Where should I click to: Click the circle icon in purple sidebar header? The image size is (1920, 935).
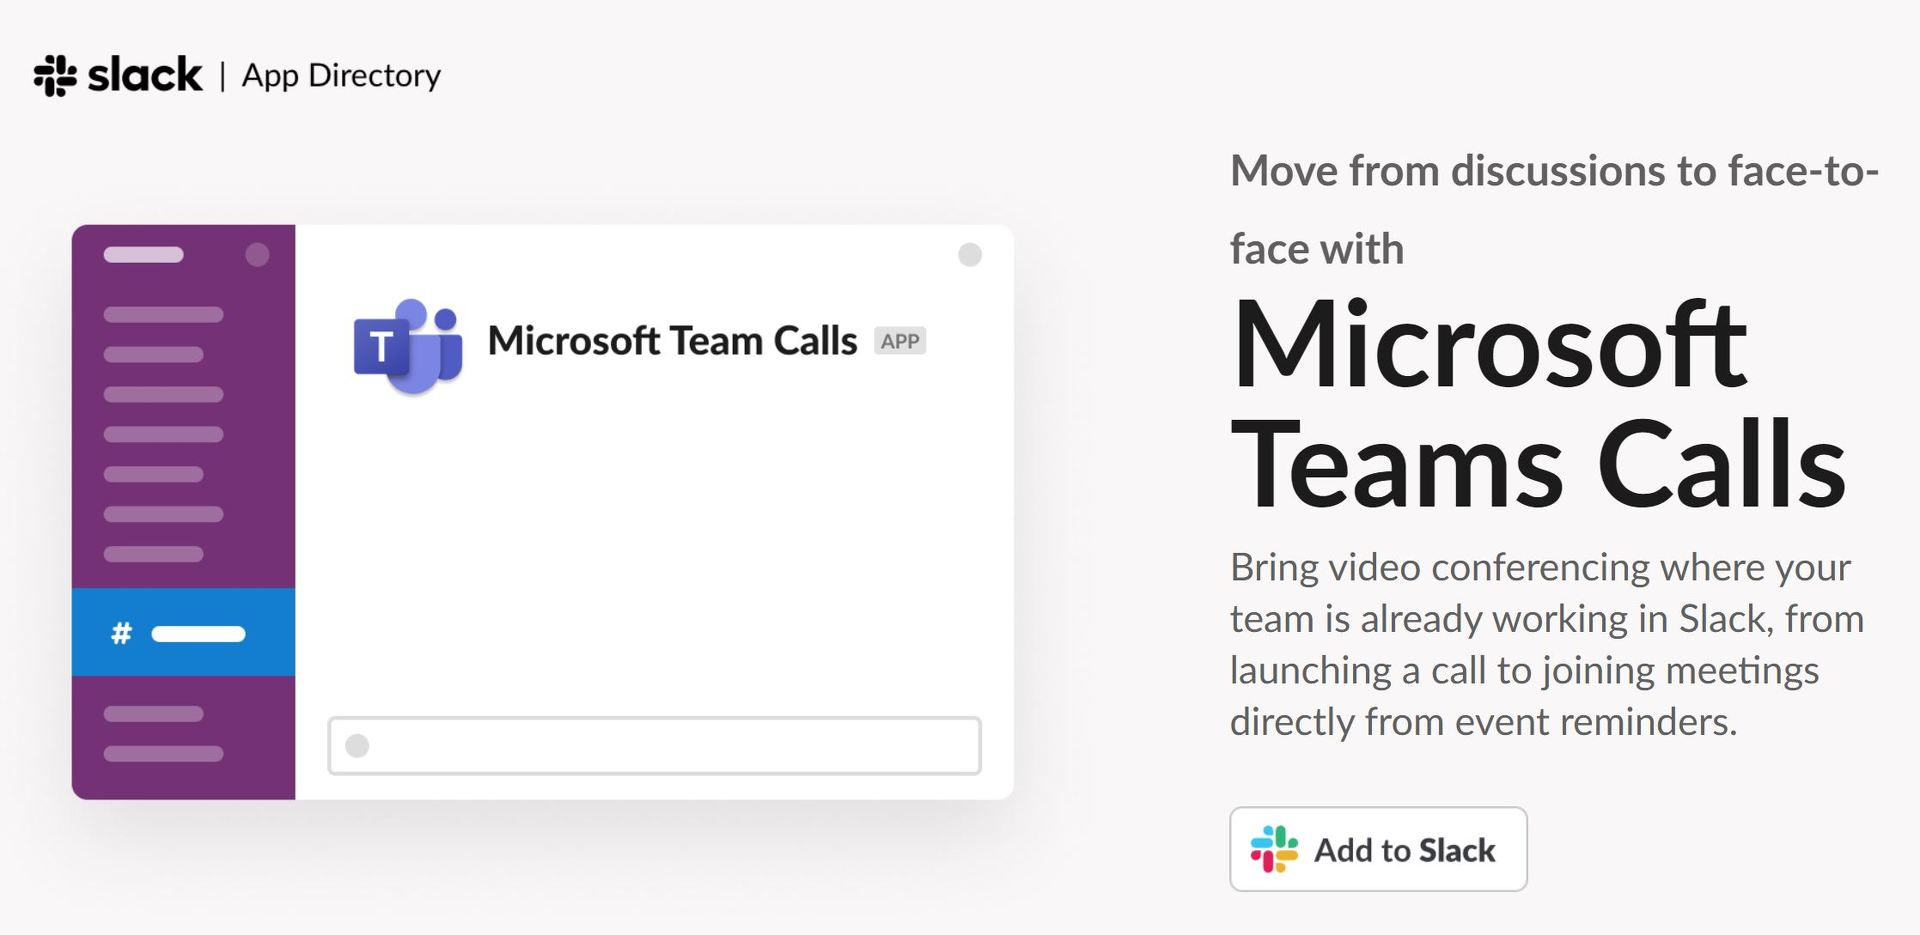point(257,254)
